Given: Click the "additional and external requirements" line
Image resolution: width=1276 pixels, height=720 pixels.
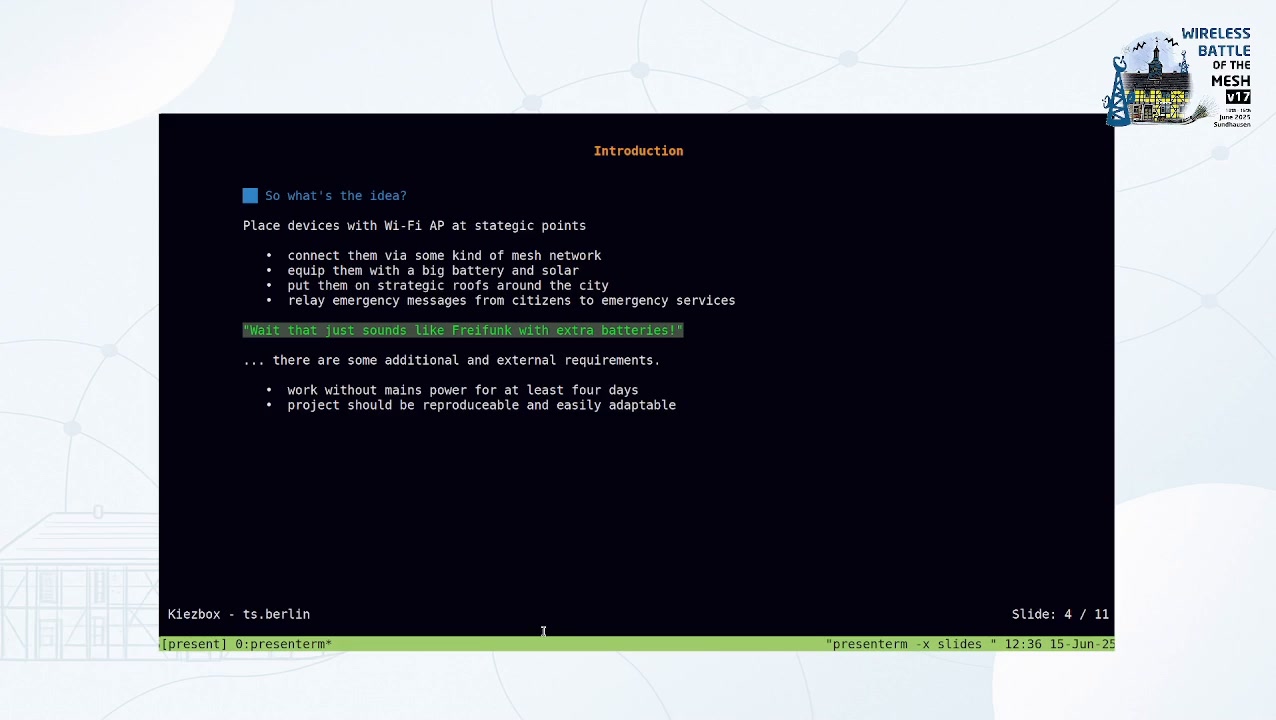Looking at the screenshot, I should (451, 360).
